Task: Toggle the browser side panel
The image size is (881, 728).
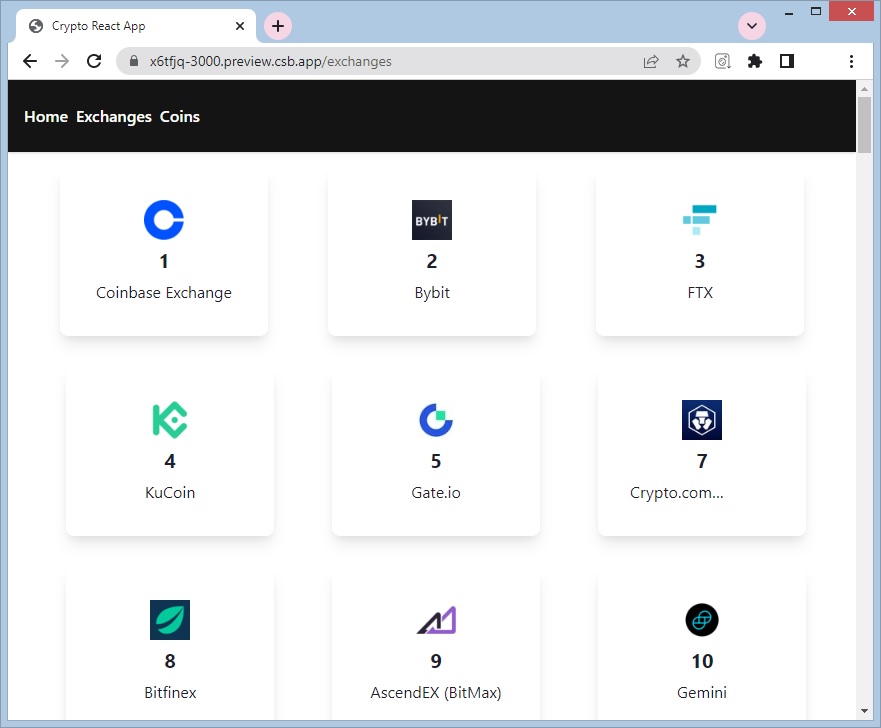Action: click(x=787, y=61)
